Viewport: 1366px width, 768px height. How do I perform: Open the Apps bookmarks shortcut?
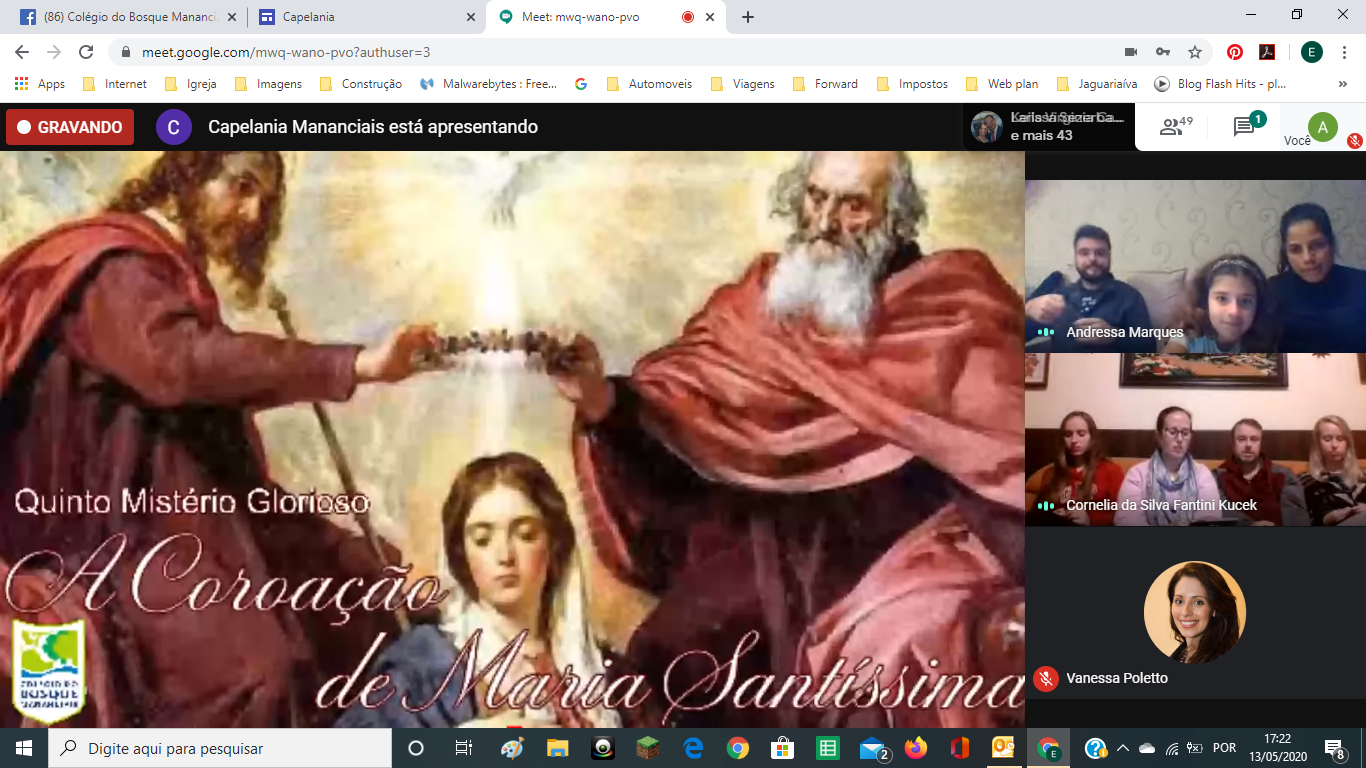click(x=40, y=84)
